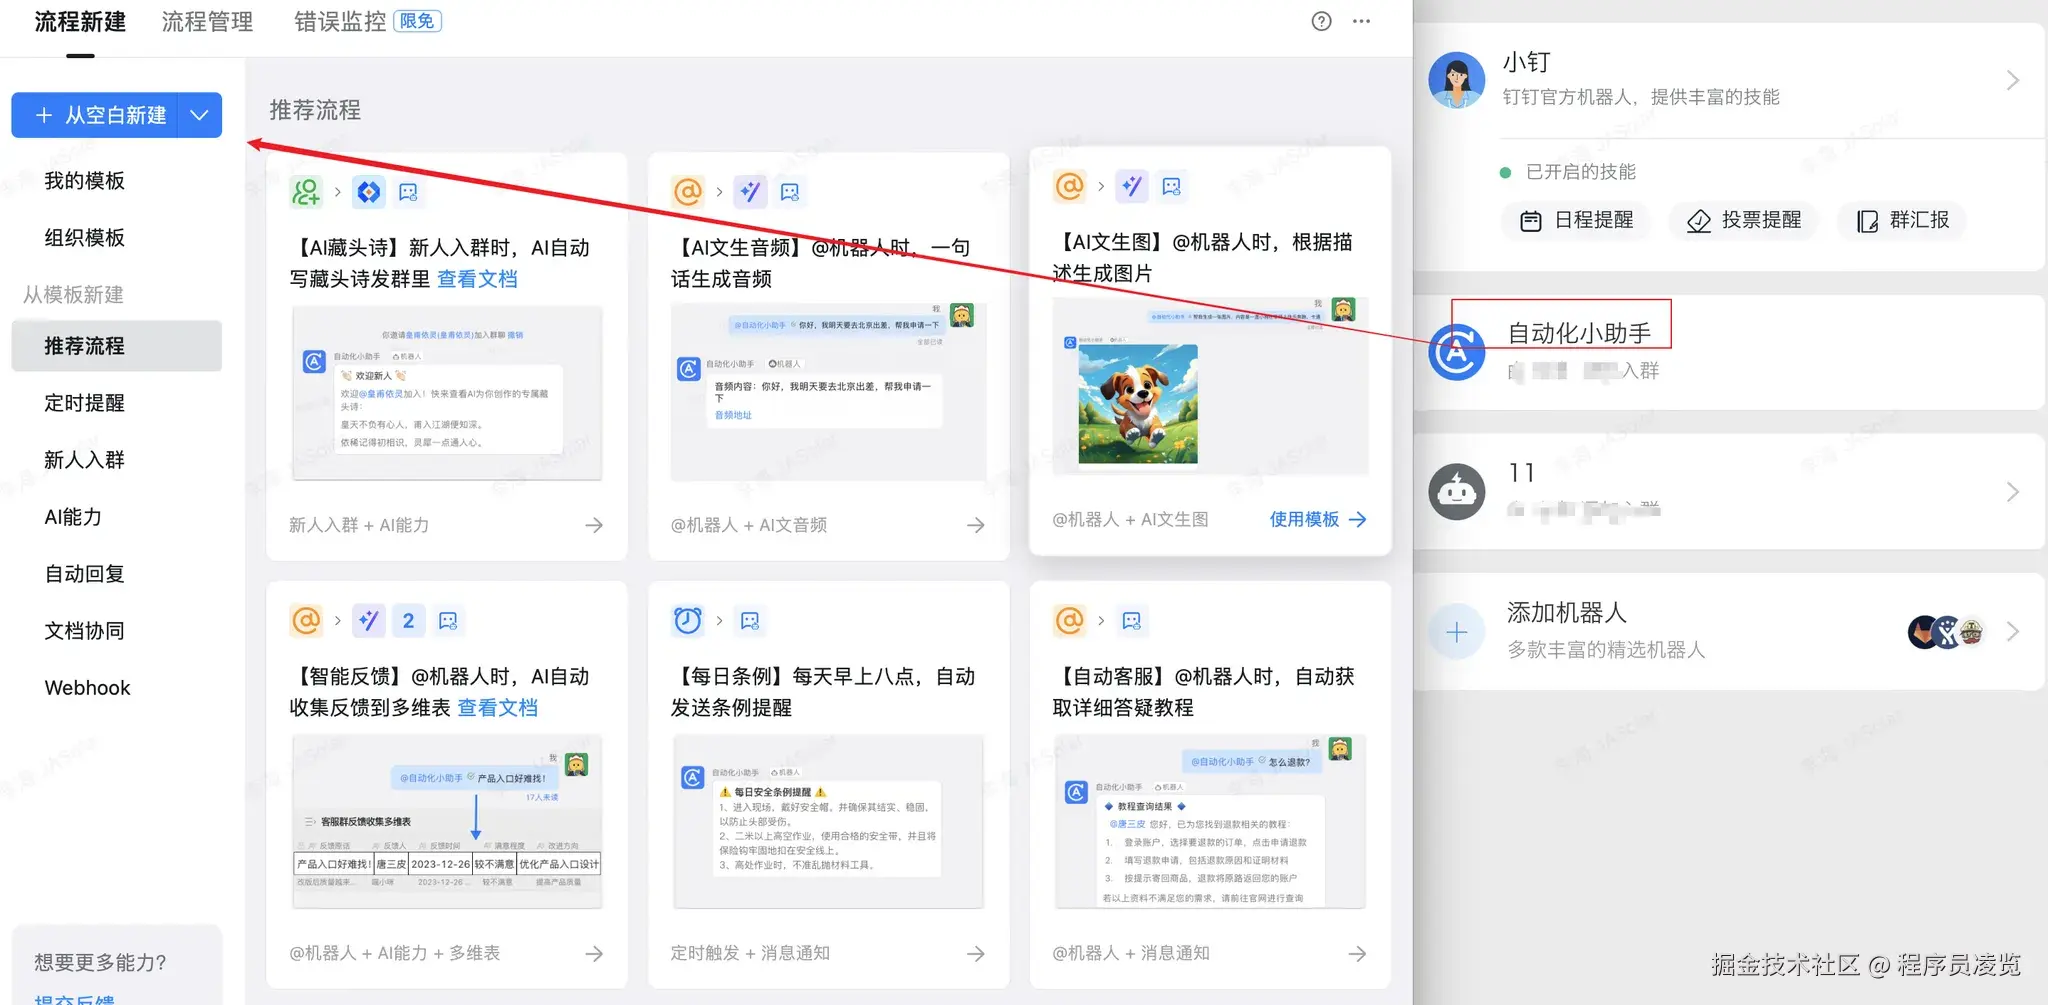The height and width of the screenshot is (1005, 2048).
Task: Click the @ trigger icon on AI文生图 card
Action: pos(1070,186)
